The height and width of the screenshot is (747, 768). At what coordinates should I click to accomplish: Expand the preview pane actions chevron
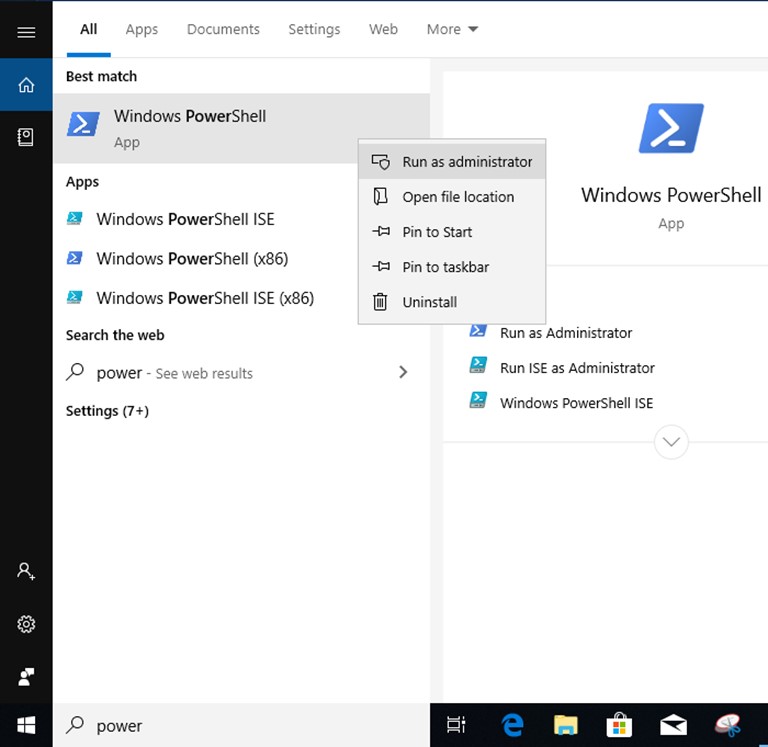pyautogui.click(x=671, y=442)
